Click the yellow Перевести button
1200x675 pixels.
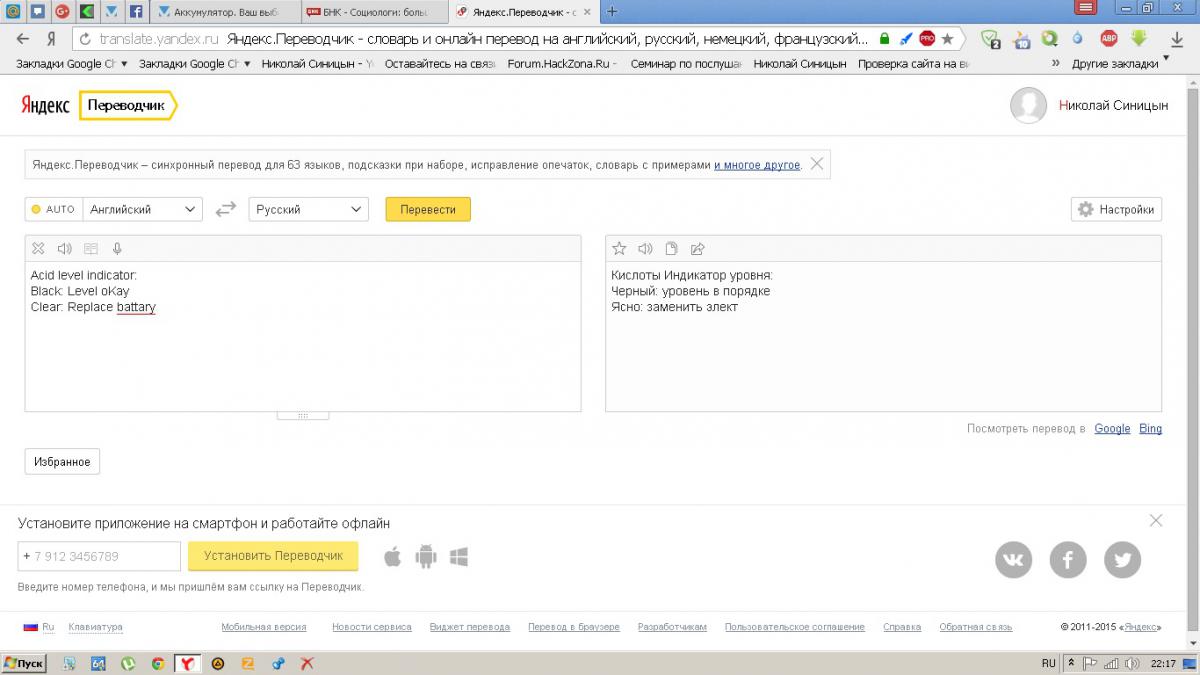coord(428,209)
